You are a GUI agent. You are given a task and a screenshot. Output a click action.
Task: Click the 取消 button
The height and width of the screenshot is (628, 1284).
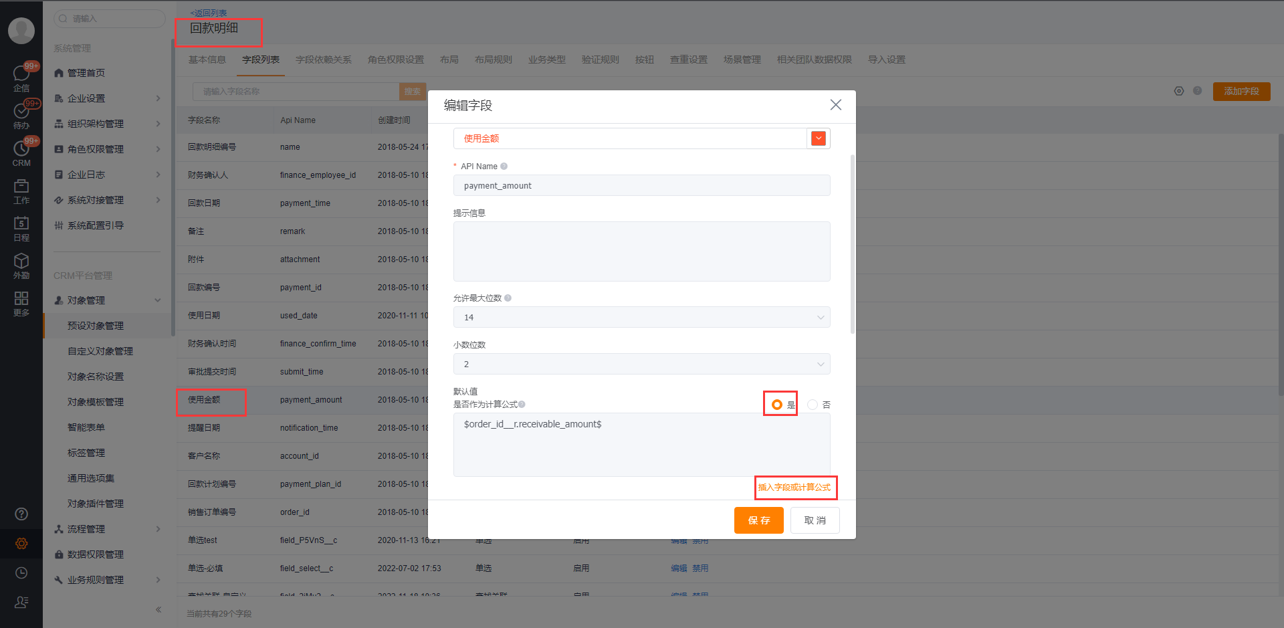[815, 520]
